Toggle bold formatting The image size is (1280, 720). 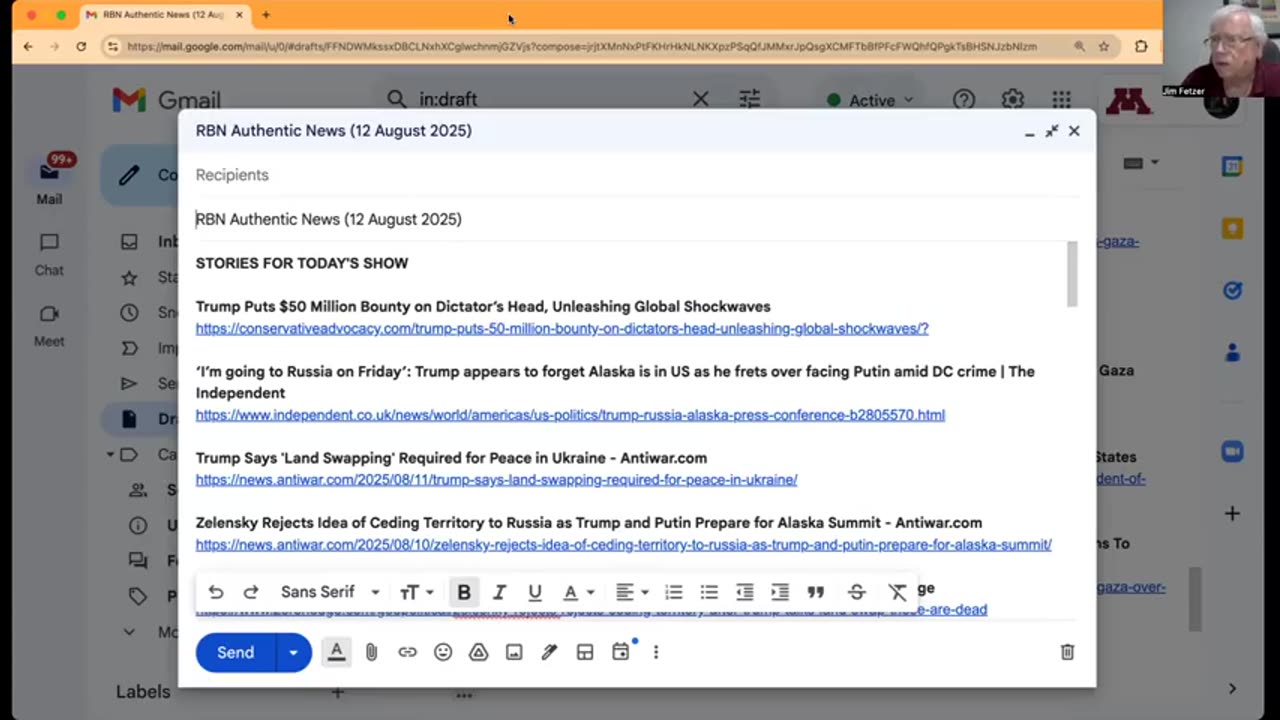coord(464,592)
